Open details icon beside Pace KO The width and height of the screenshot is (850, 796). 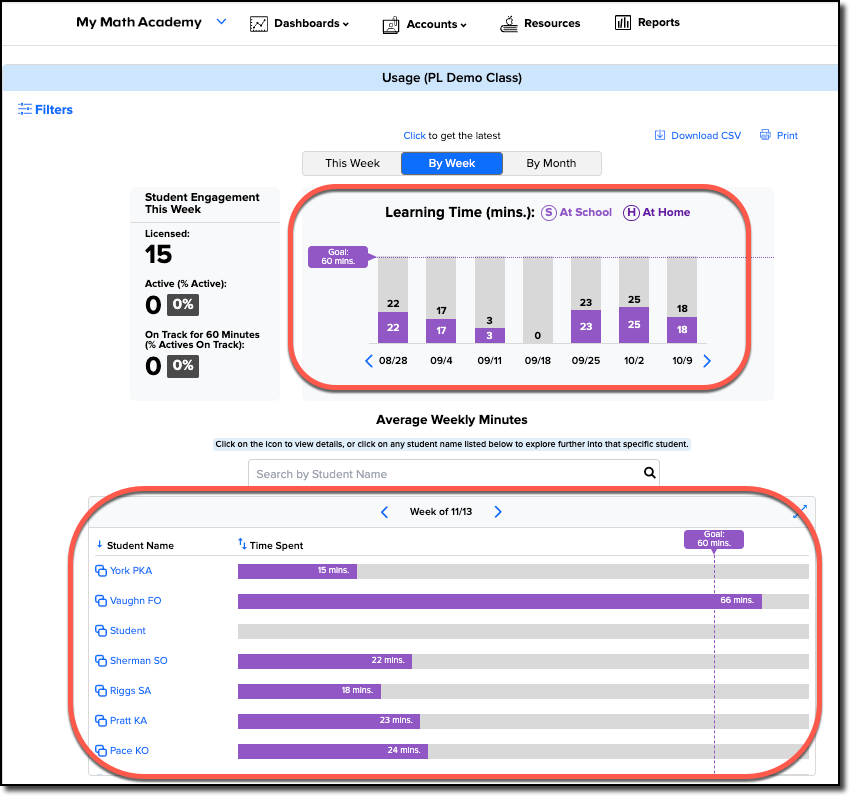(x=101, y=750)
